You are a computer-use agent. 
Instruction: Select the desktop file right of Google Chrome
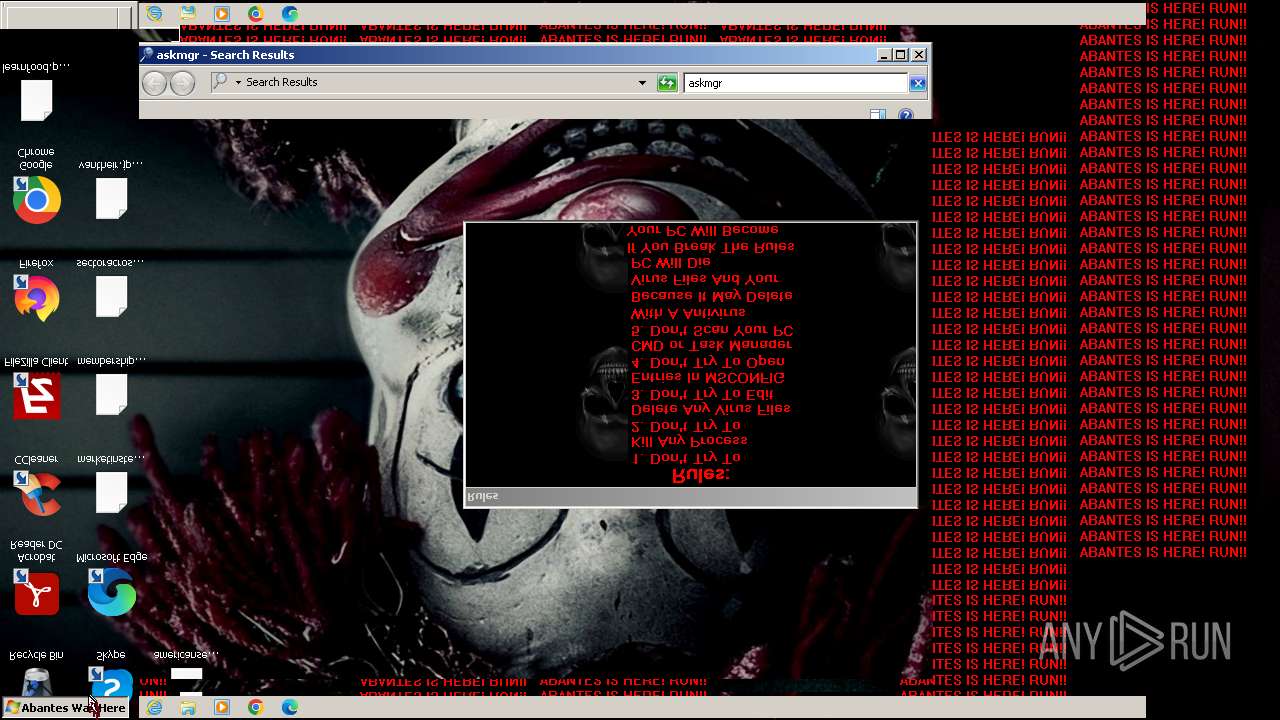pos(111,190)
